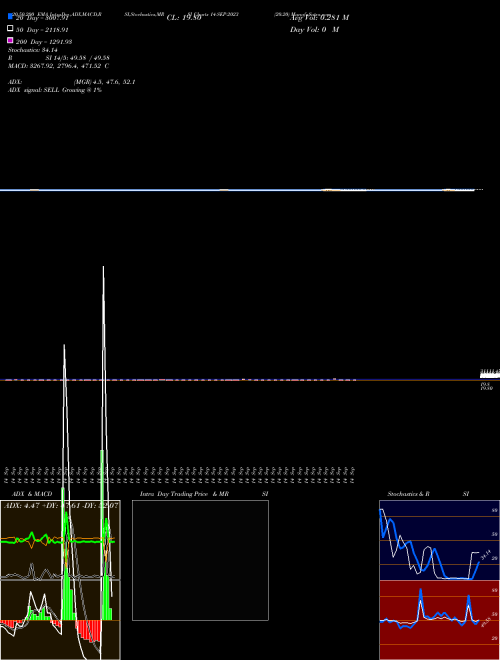
Task: Click the blue Stochastics chart panel
Action: (x=439, y=540)
